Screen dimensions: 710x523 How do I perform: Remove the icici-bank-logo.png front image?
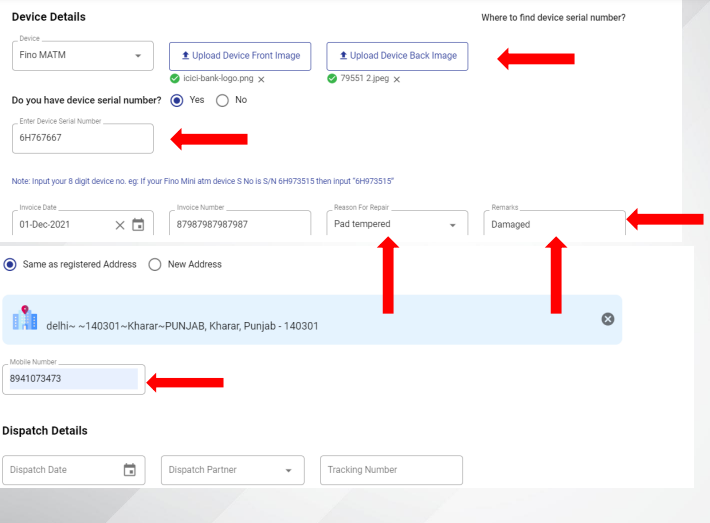click(261, 80)
